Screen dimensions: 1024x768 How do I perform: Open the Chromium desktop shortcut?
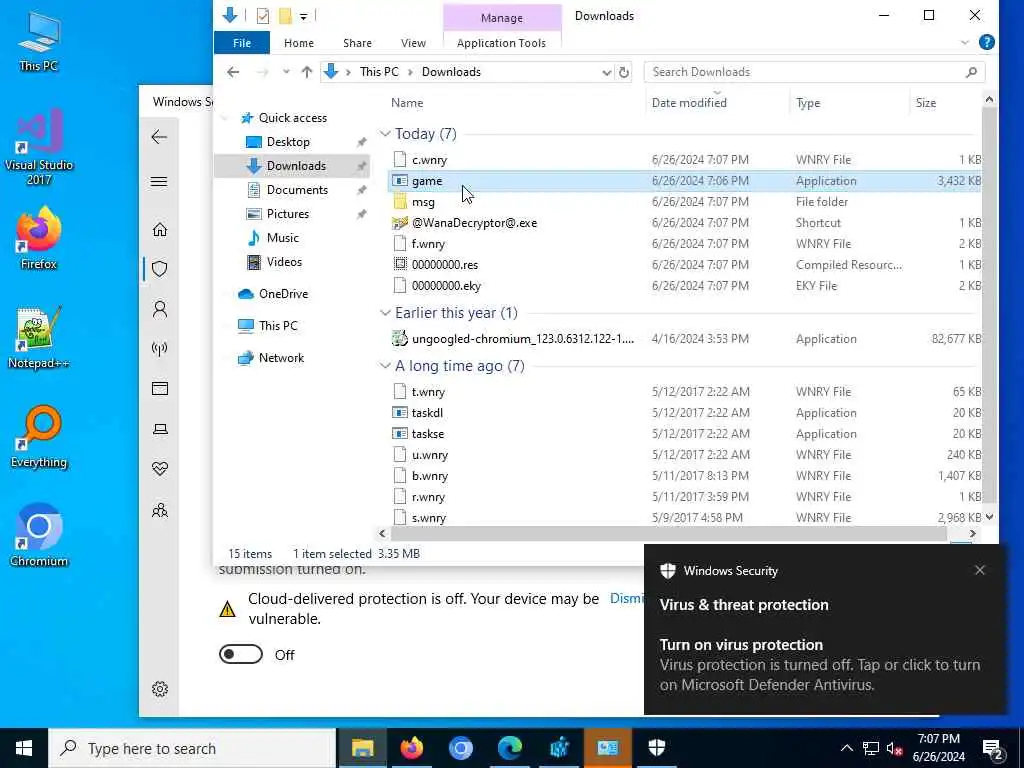(x=39, y=536)
